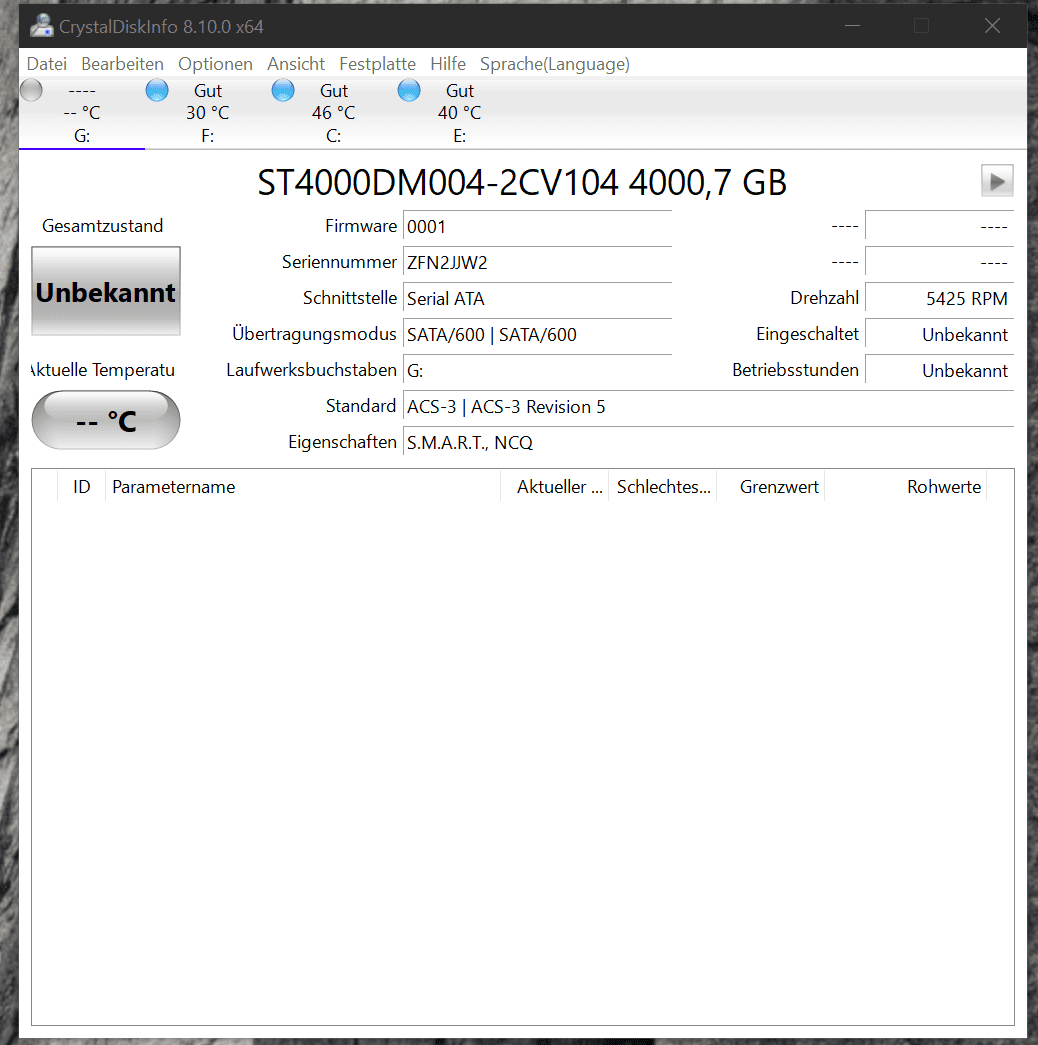Click the Laufwerksbuchstaben field G:
The height and width of the screenshot is (1045, 1038).
coord(537,370)
